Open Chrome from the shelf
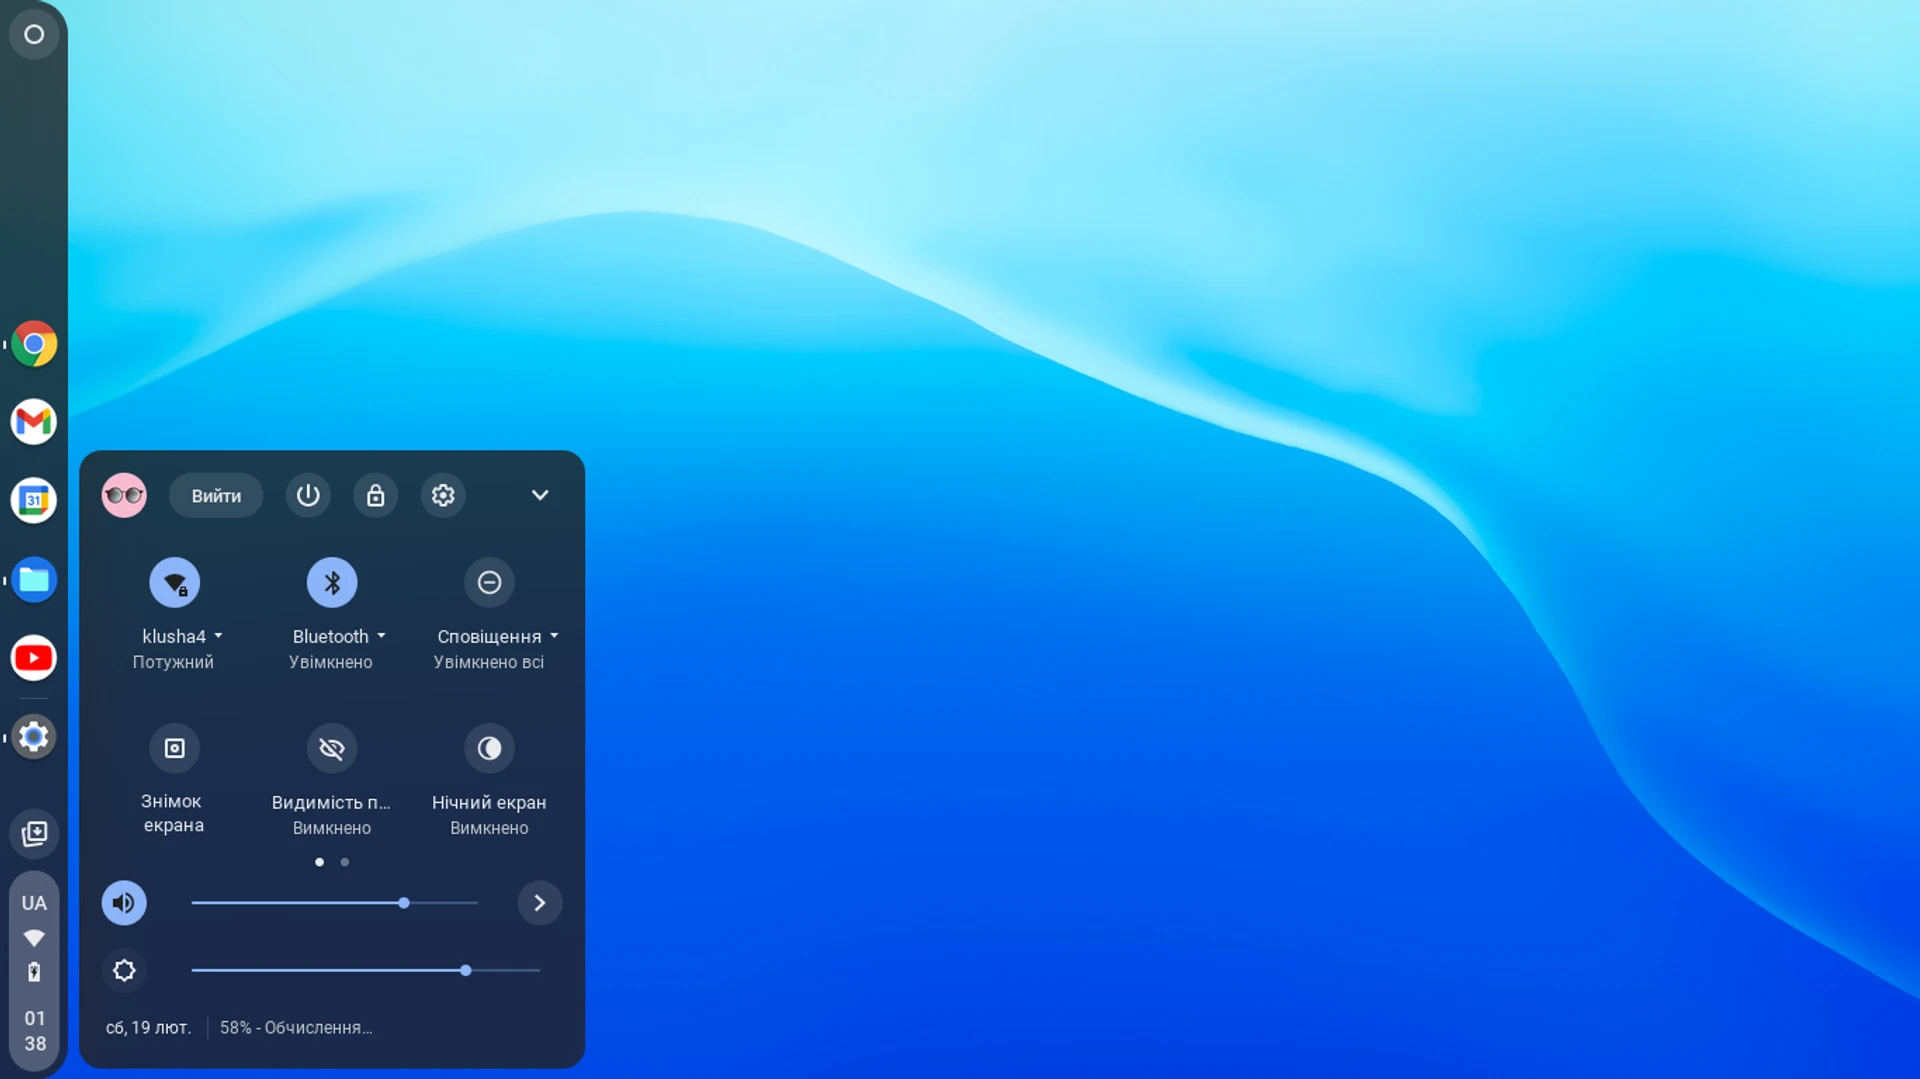Viewport: 1920px width, 1079px height. [33, 343]
